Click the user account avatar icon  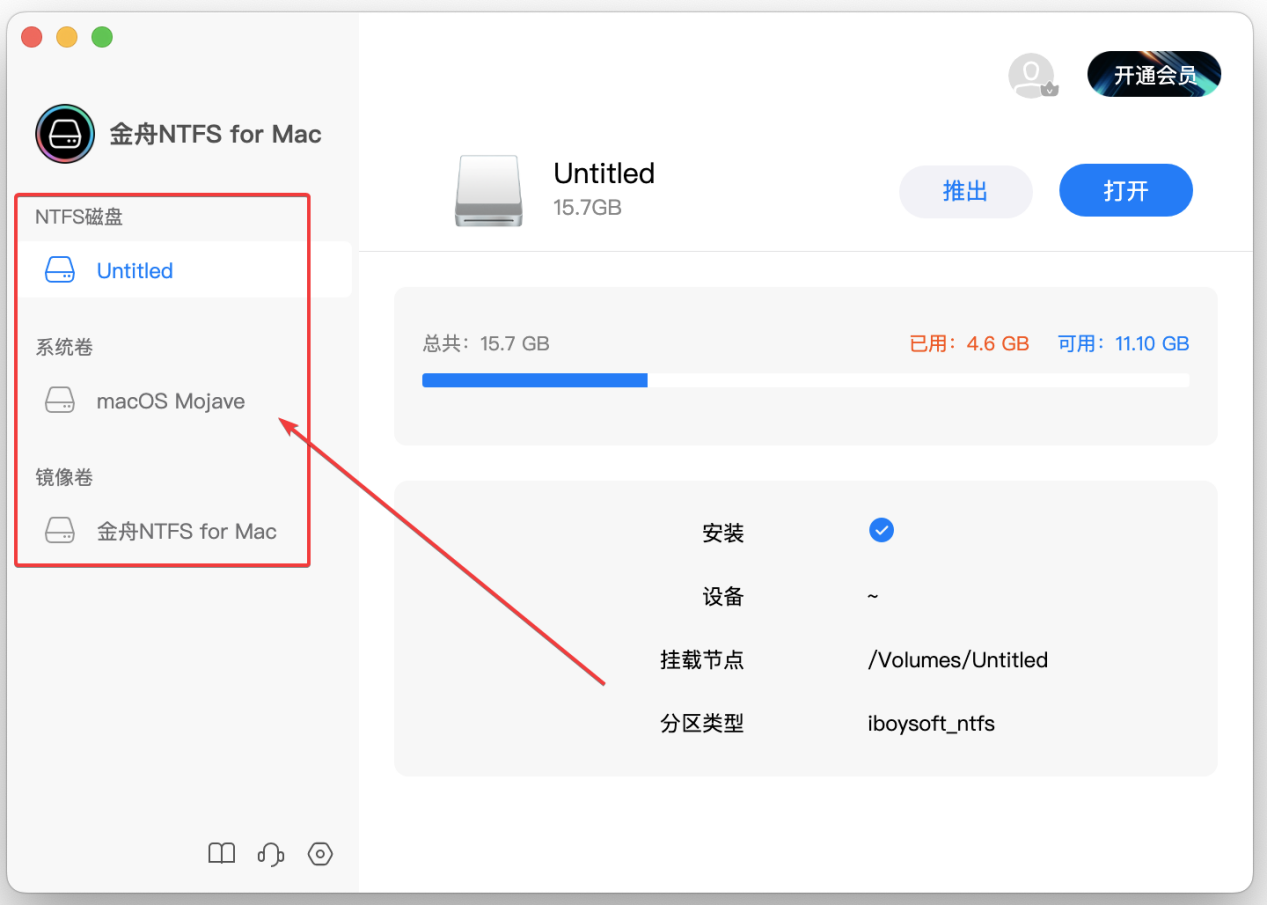(1032, 76)
